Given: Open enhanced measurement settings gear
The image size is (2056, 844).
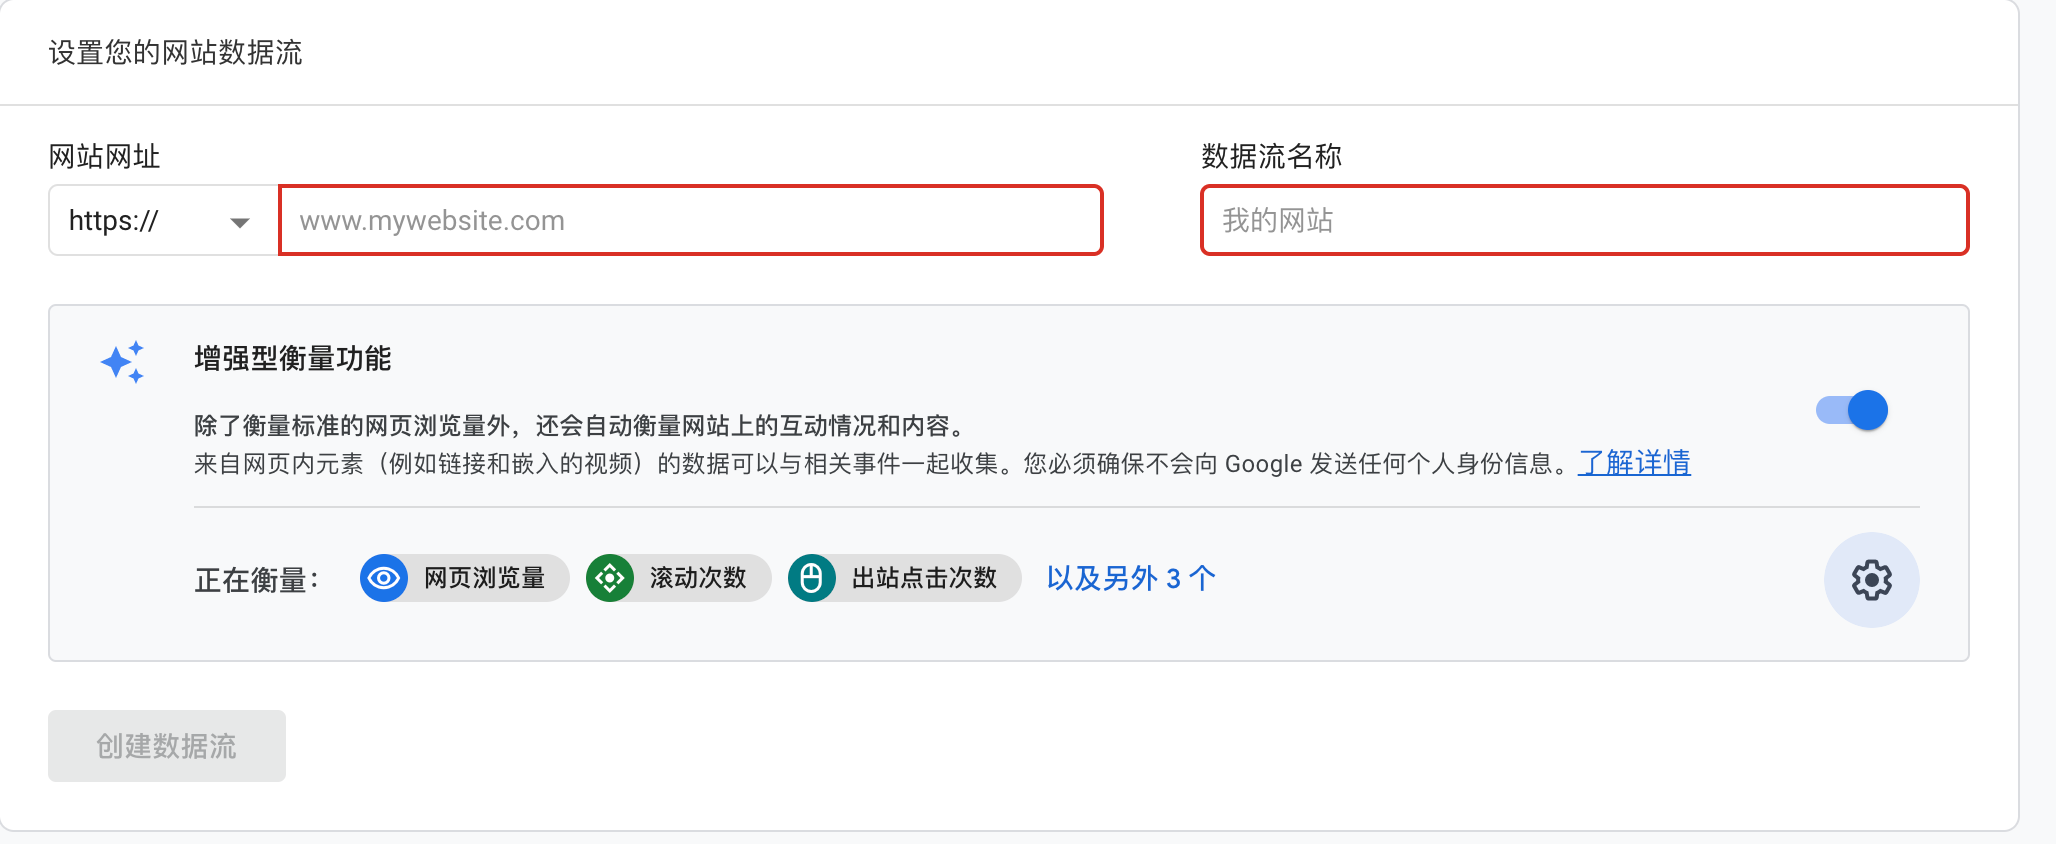Looking at the screenshot, I should point(1872,580).
